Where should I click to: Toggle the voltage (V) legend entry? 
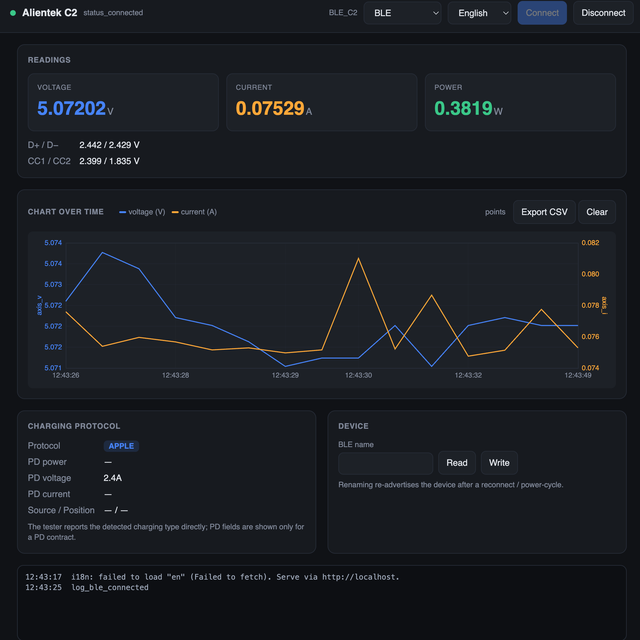pyautogui.click(x=142, y=212)
